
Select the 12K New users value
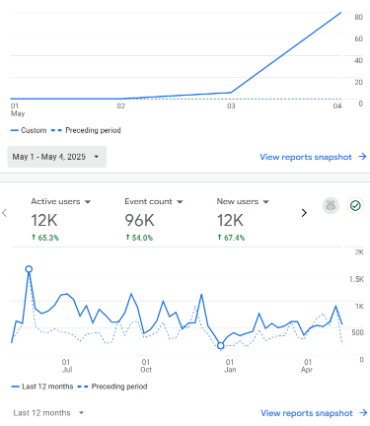[230, 220]
